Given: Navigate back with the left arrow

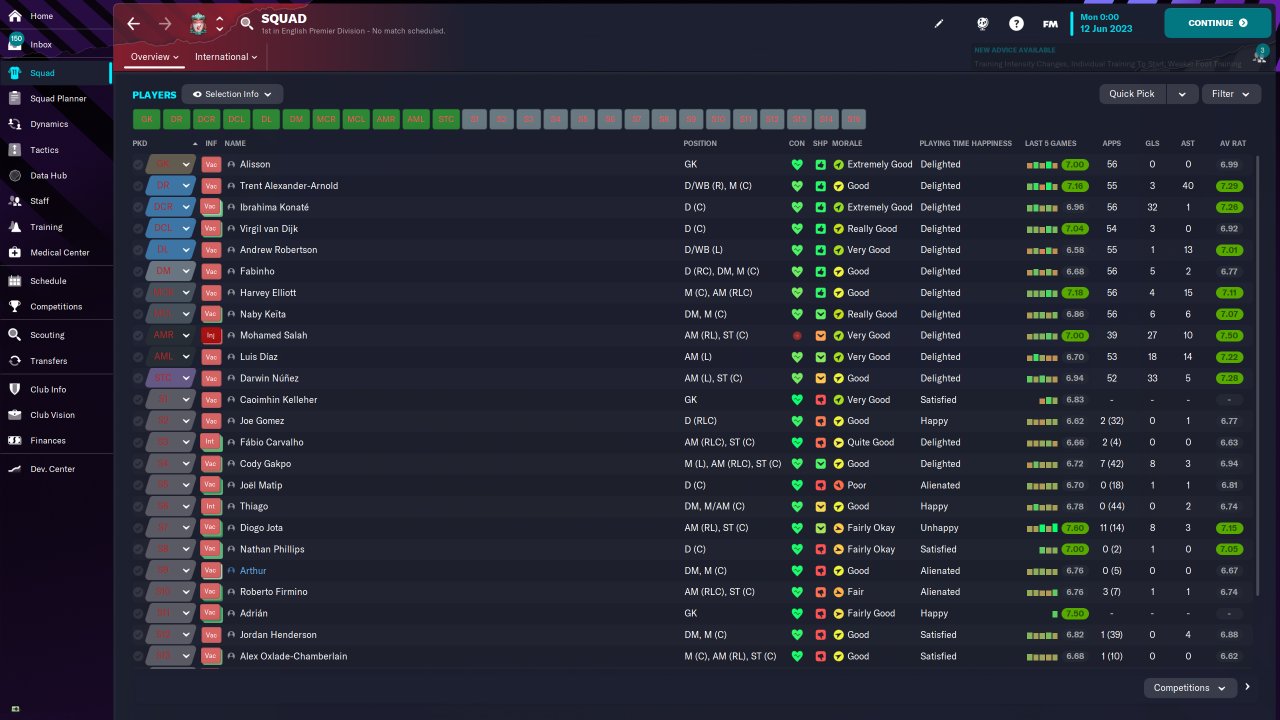Looking at the screenshot, I should [134, 23].
